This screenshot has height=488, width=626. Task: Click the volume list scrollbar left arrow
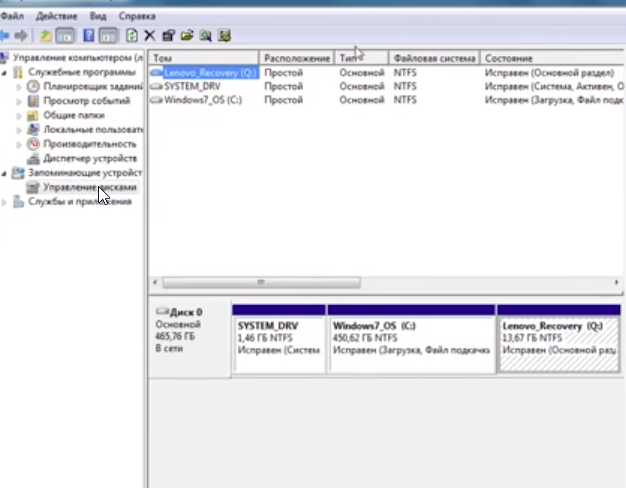[x=155, y=283]
